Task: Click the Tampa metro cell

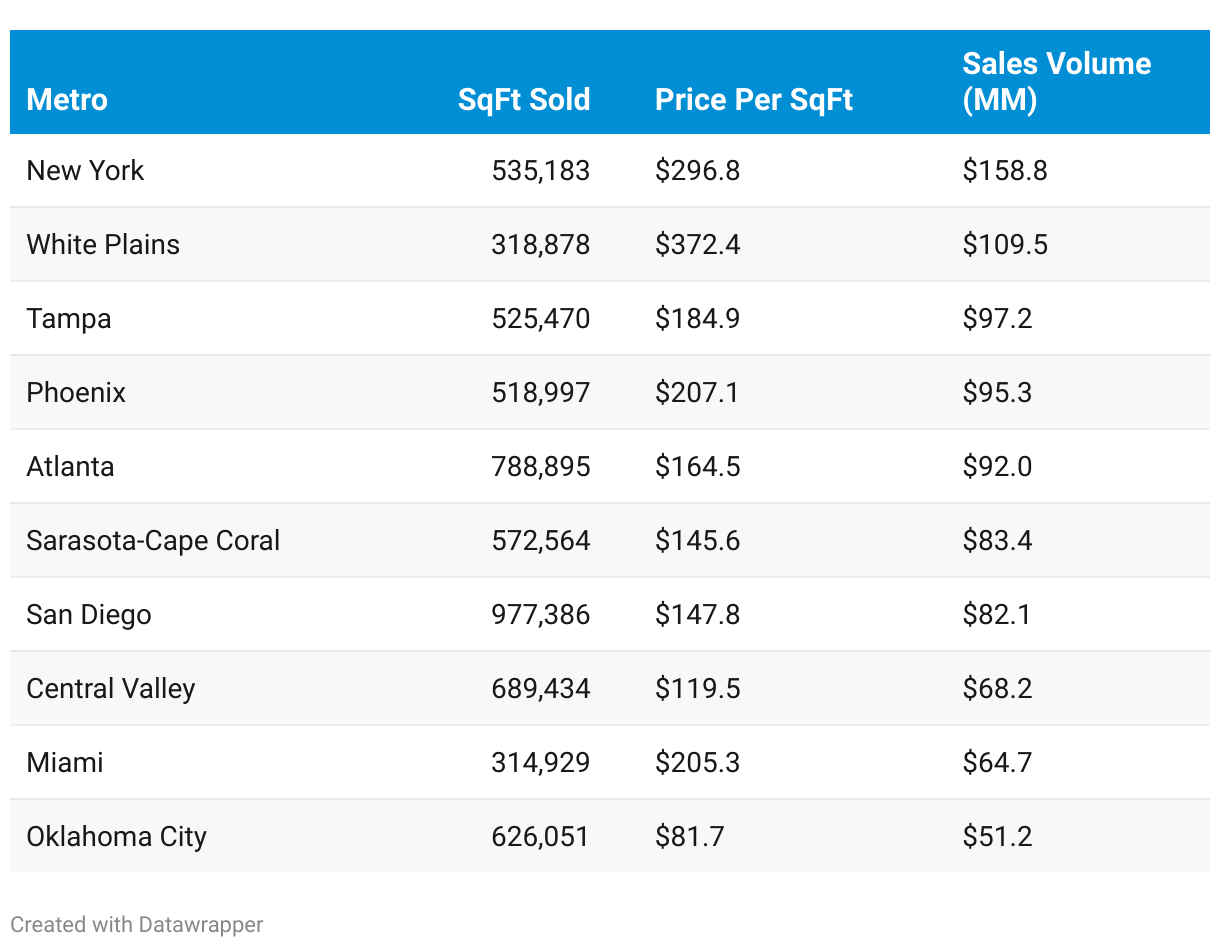Action: (69, 319)
